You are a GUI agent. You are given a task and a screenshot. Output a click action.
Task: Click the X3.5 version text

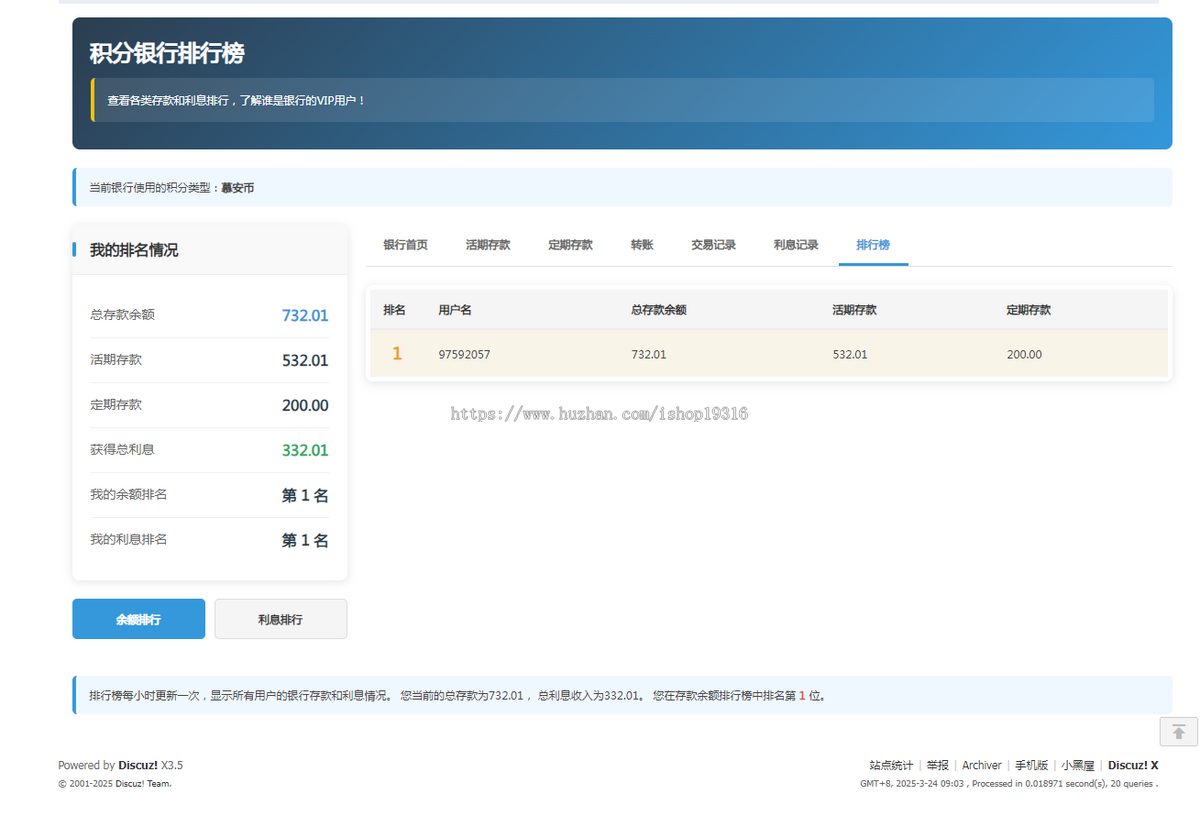tap(172, 765)
